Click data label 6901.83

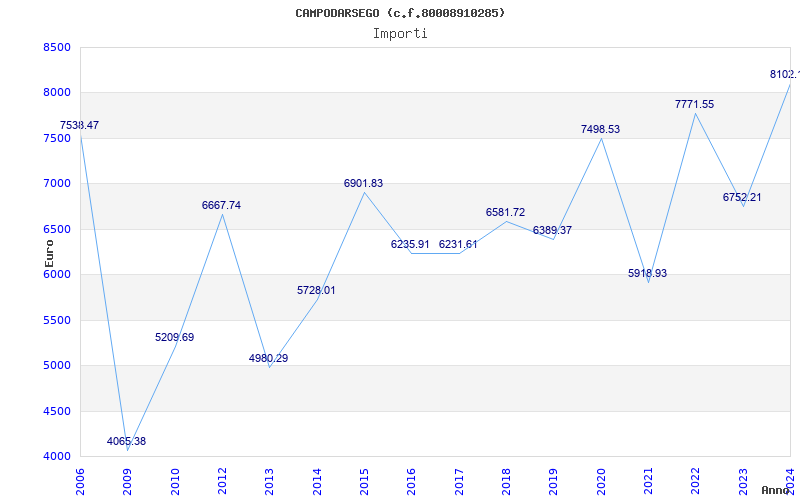[x=363, y=184]
